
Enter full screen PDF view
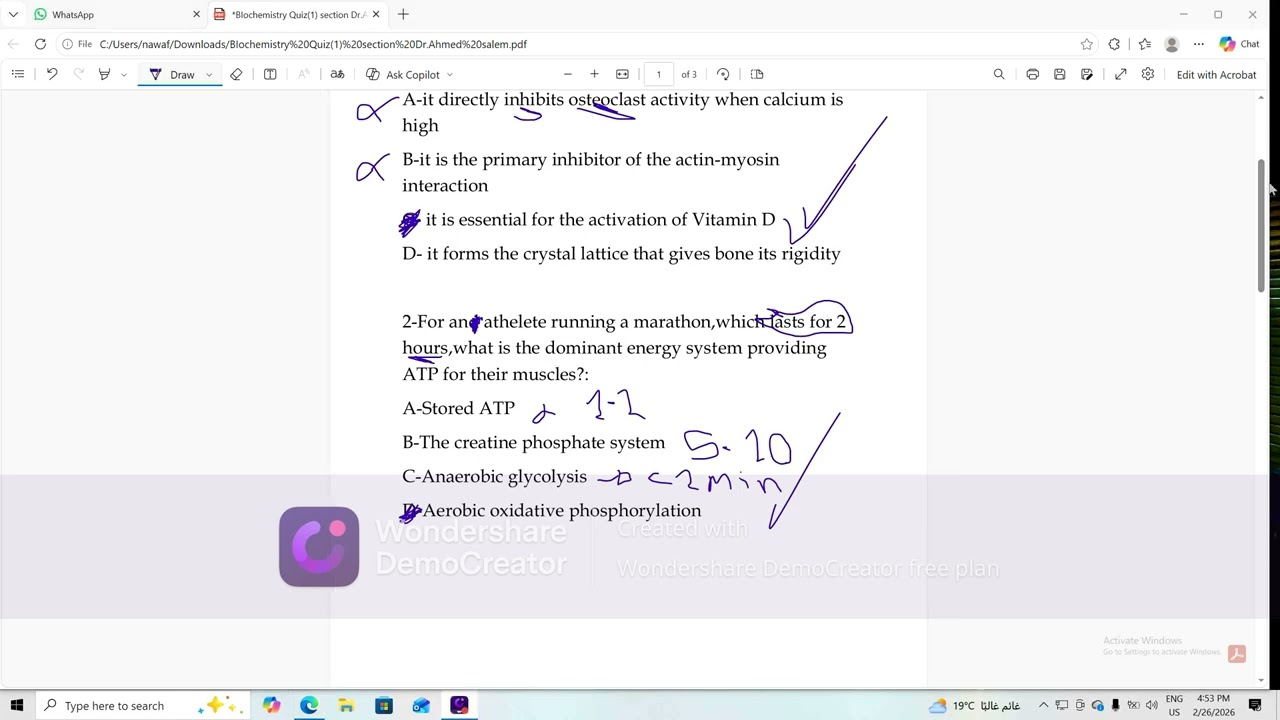coord(1121,74)
